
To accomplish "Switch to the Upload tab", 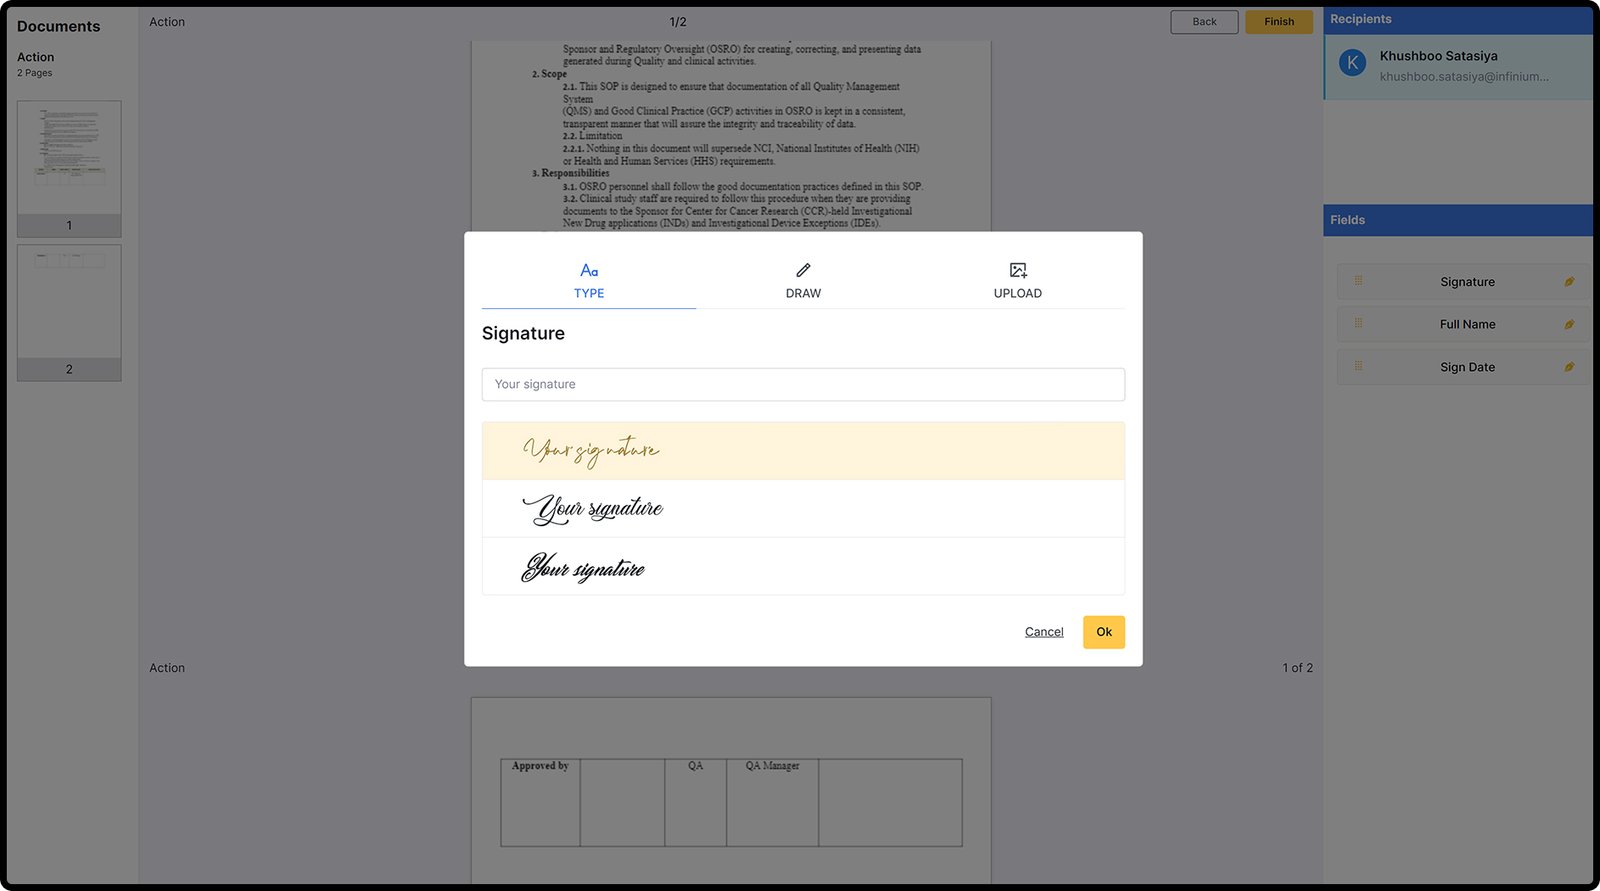I will coord(1017,280).
